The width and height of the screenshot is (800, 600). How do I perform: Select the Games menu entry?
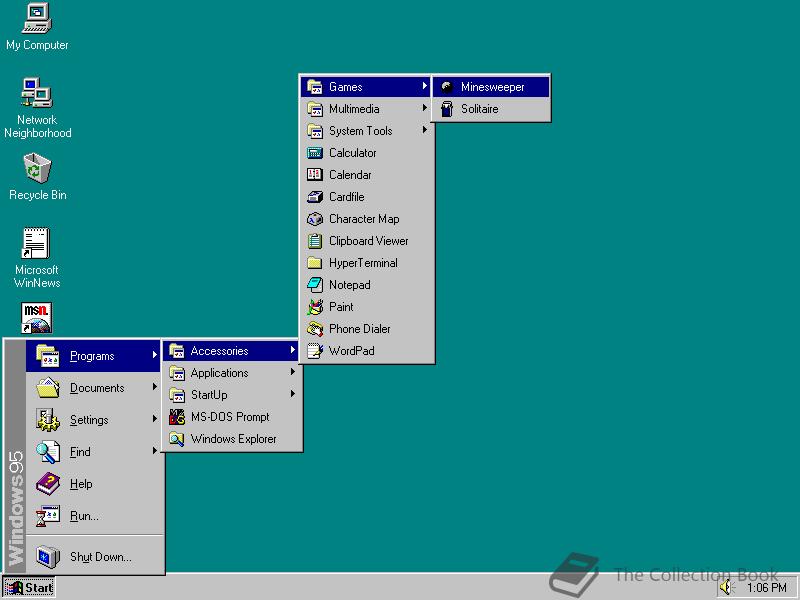[x=366, y=87]
